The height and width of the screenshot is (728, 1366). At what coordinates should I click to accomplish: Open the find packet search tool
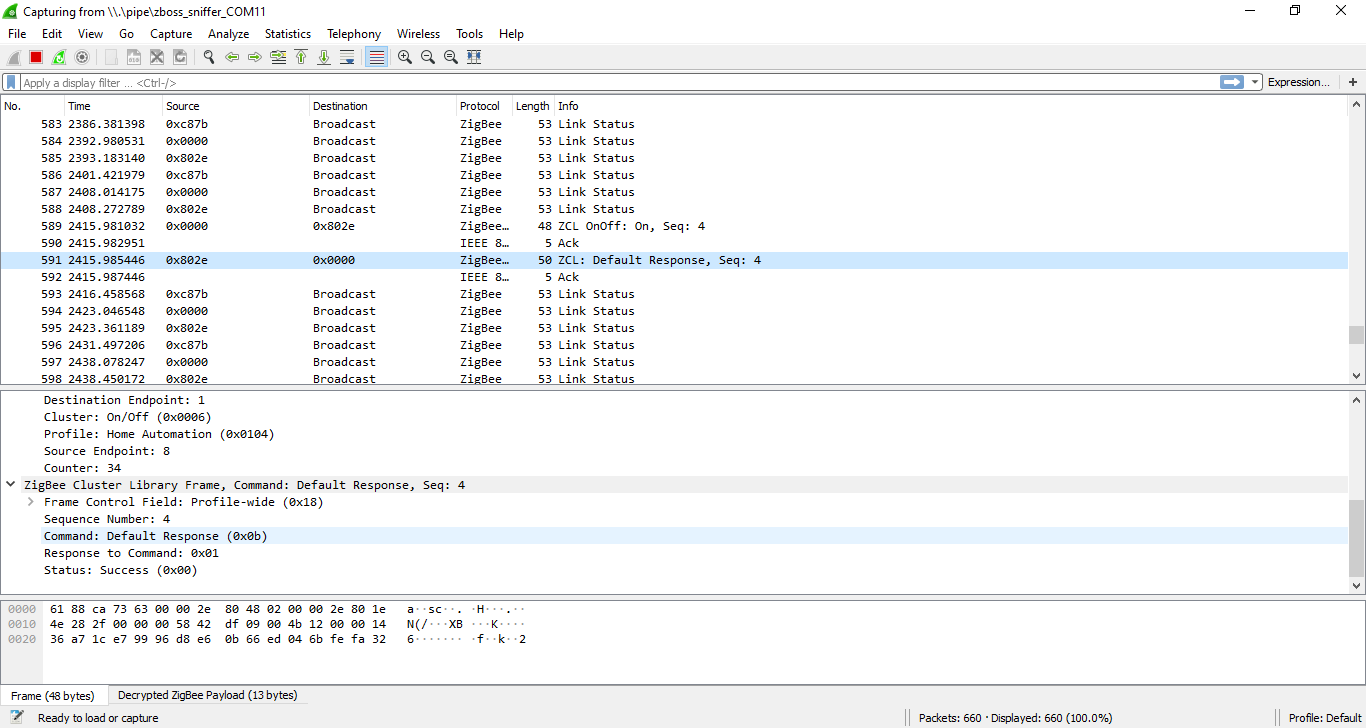tap(209, 57)
